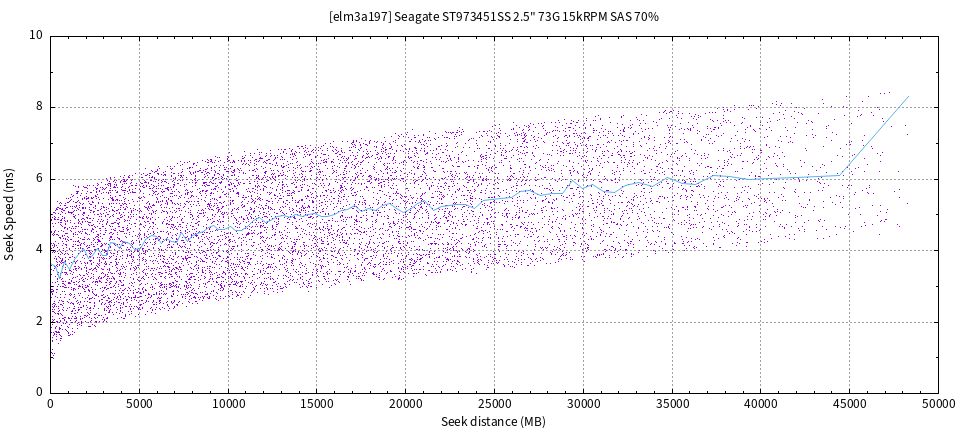Image resolution: width=960 pixels, height=432 pixels.
Task: Click the 5000 tick label on x-axis
Action: point(139,404)
